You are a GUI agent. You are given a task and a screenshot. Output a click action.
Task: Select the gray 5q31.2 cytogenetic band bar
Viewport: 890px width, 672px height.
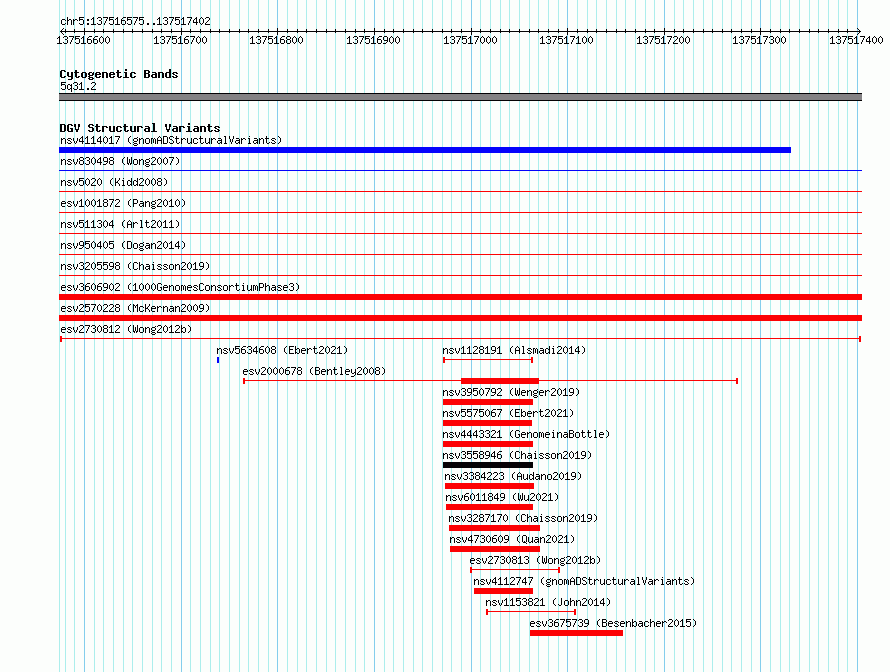(x=460, y=97)
